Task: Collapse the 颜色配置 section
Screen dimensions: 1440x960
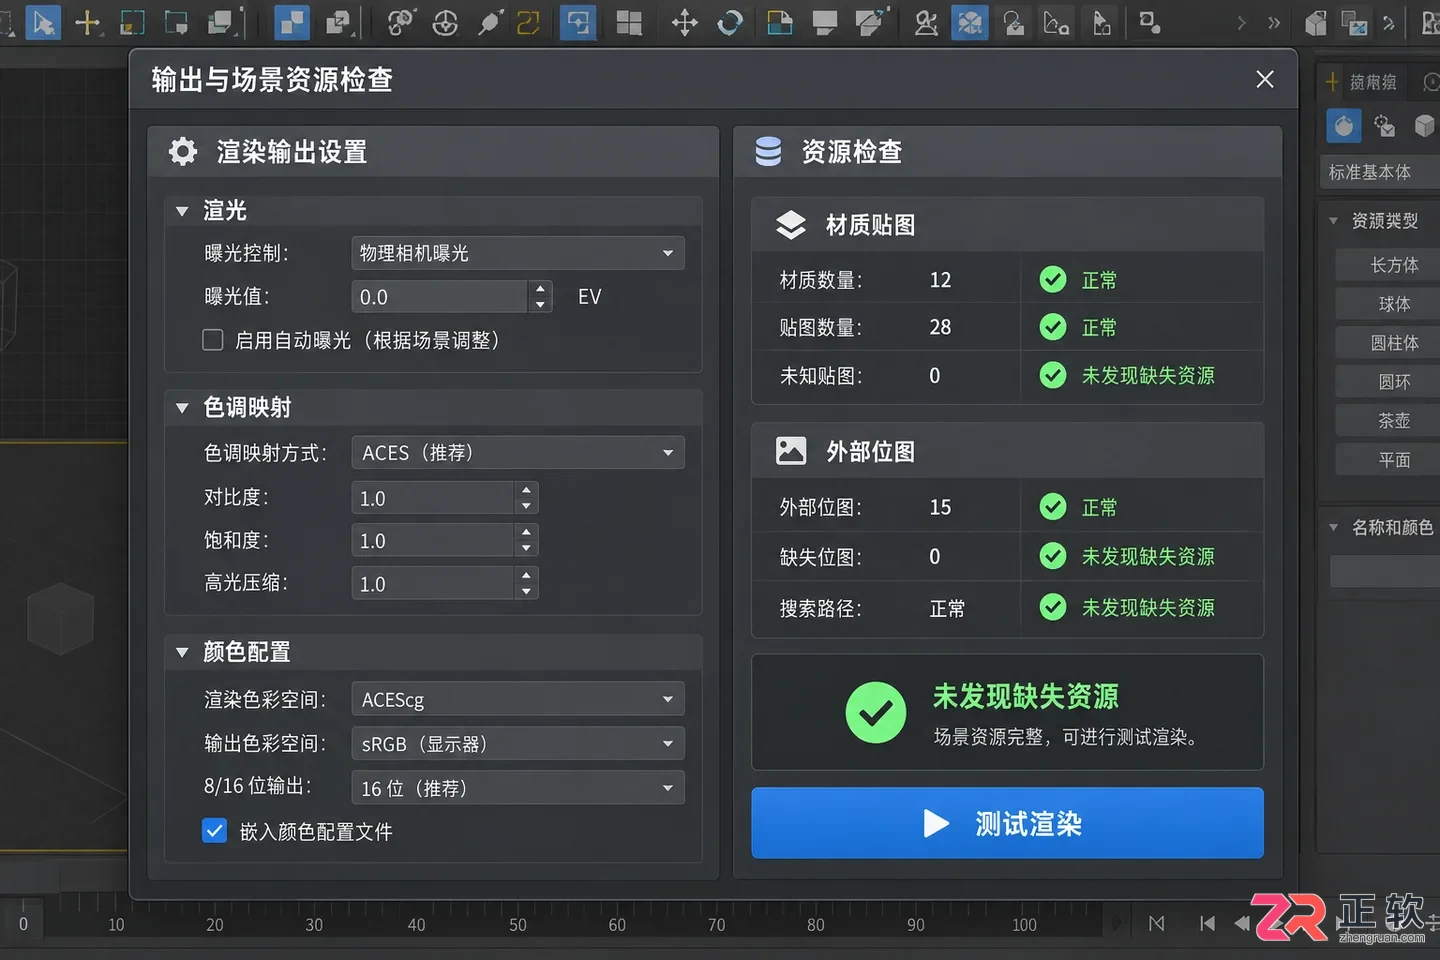Action: pos(182,652)
